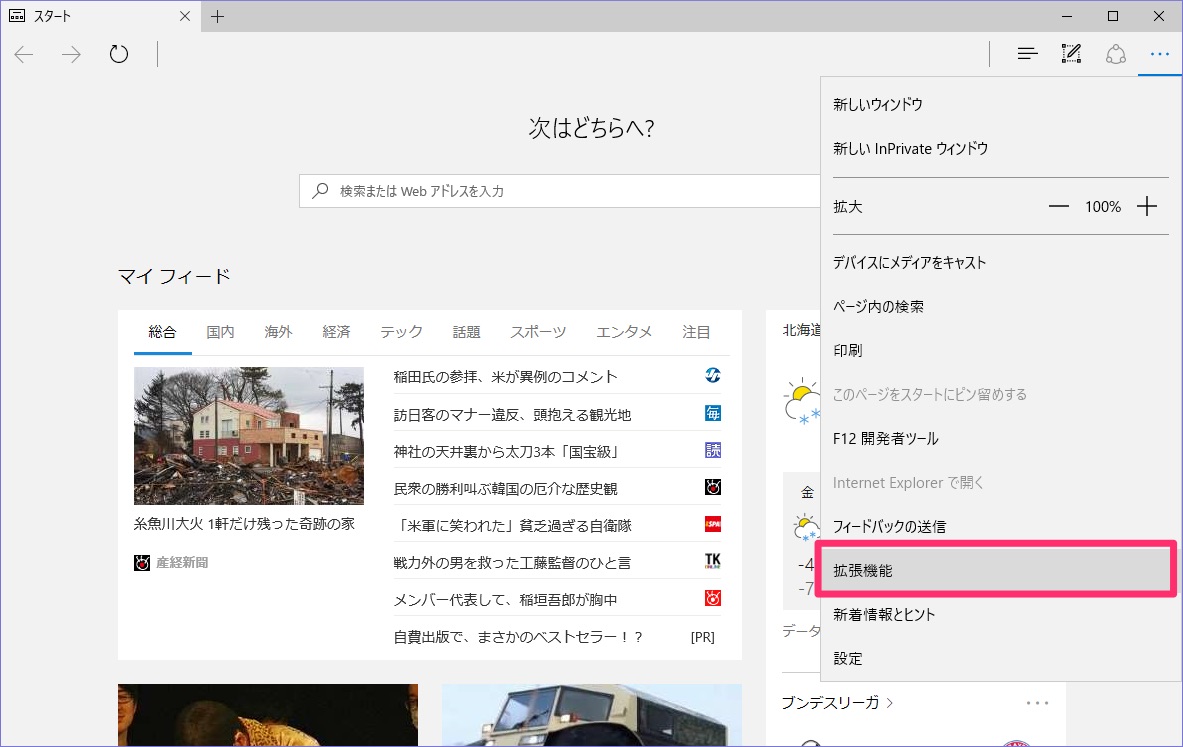Open 自費出版で、まさかのベストセラー article
The height and width of the screenshot is (747, 1183).
pos(518,636)
